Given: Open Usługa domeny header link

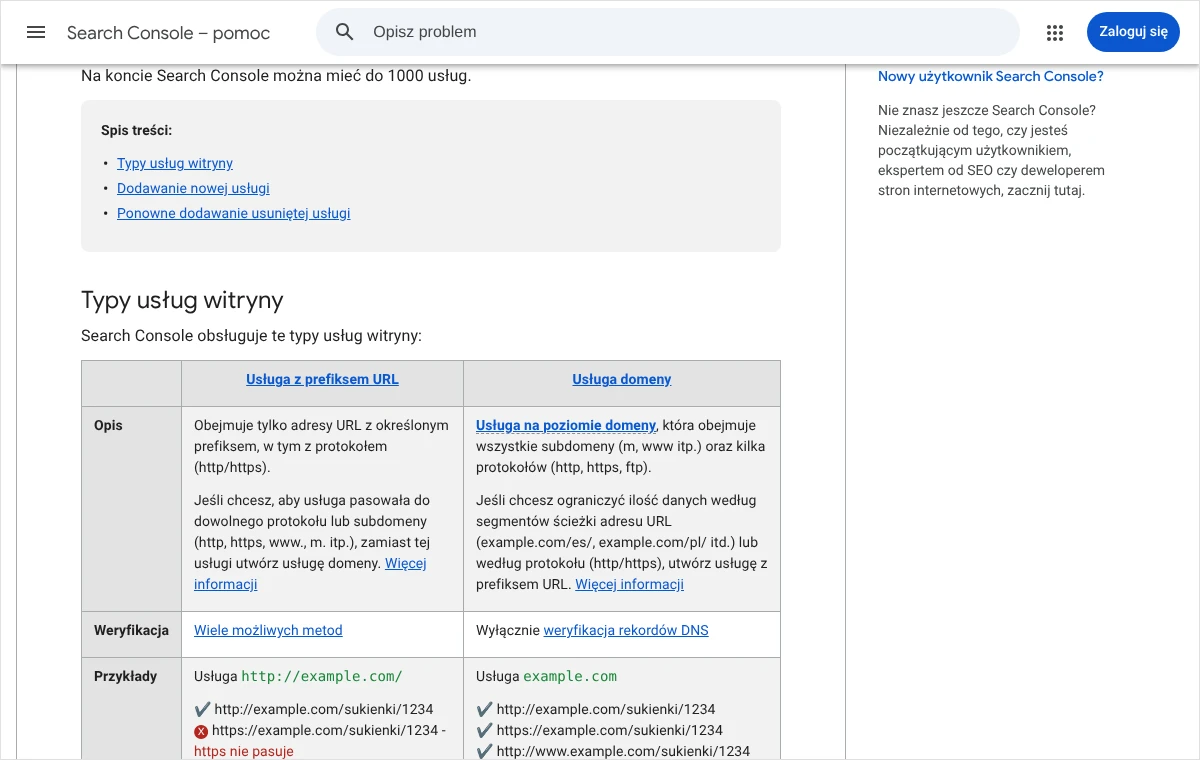Looking at the screenshot, I should coord(622,379).
